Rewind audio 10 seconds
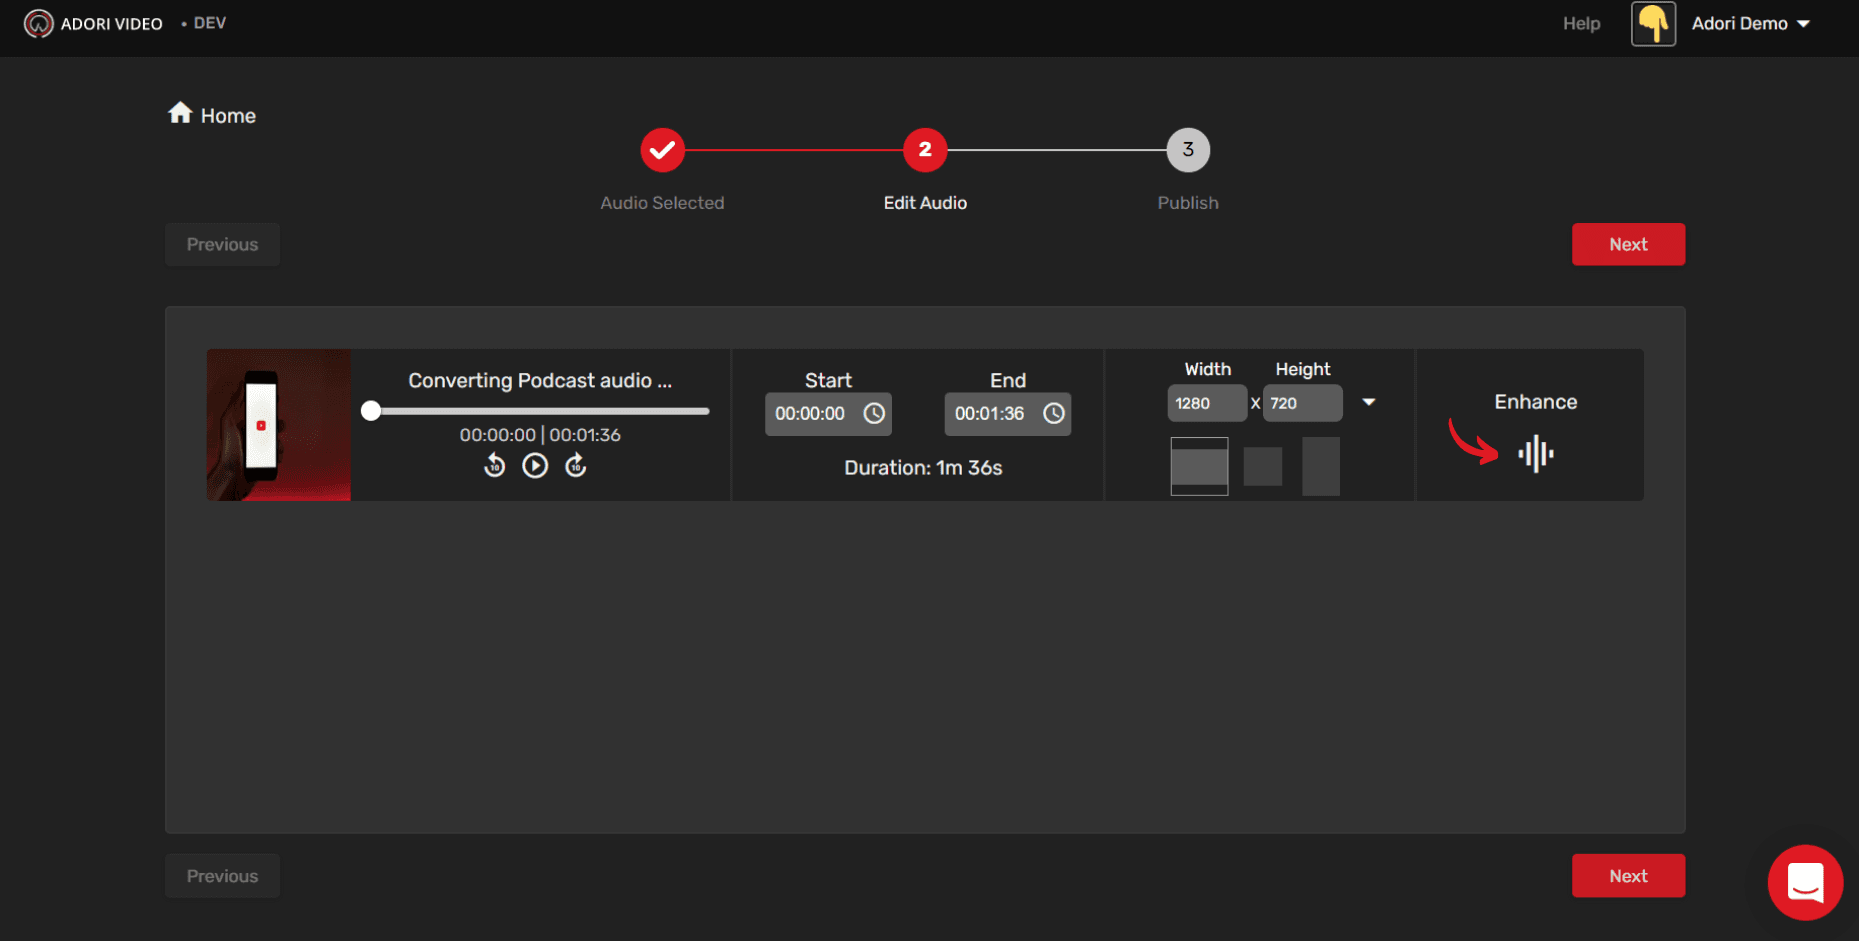This screenshot has height=942, width=1859. point(494,465)
